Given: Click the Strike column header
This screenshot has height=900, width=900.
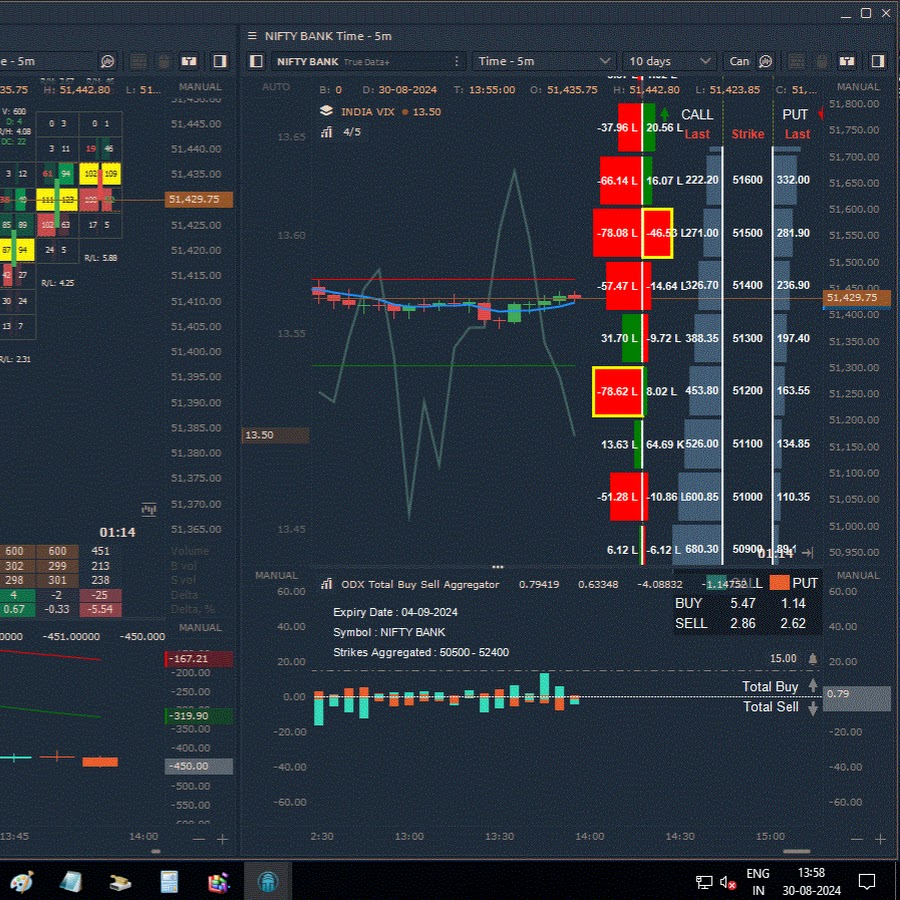Looking at the screenshot, I should [747, 134].
